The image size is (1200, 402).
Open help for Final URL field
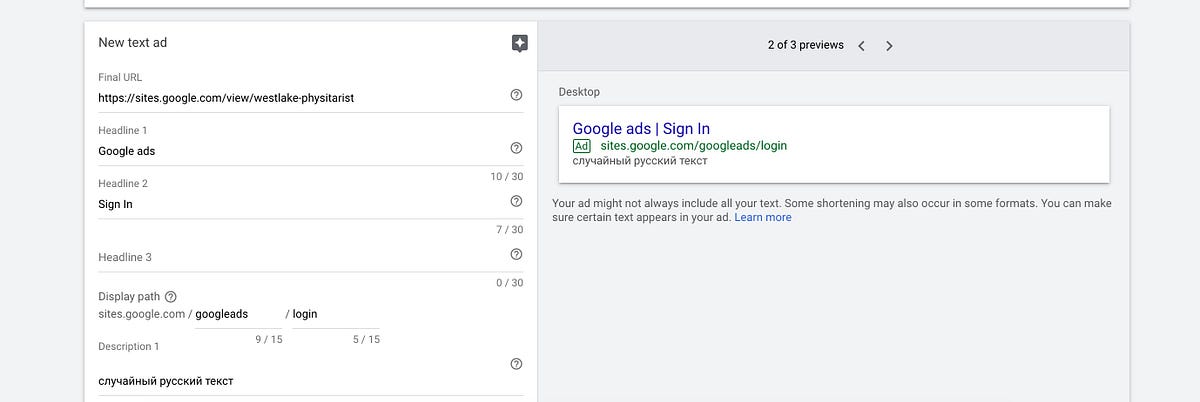516,95
